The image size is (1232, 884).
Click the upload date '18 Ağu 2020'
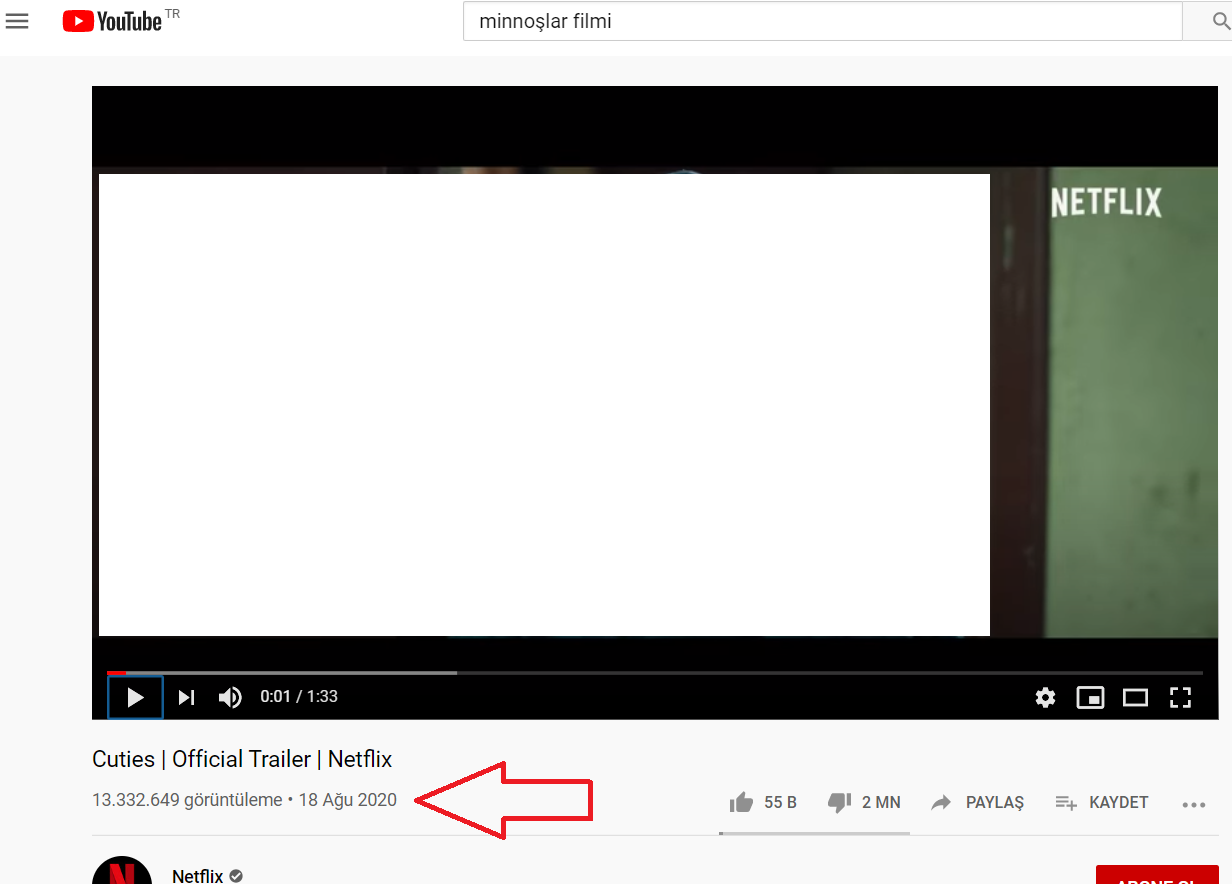[x=348, y=800]
